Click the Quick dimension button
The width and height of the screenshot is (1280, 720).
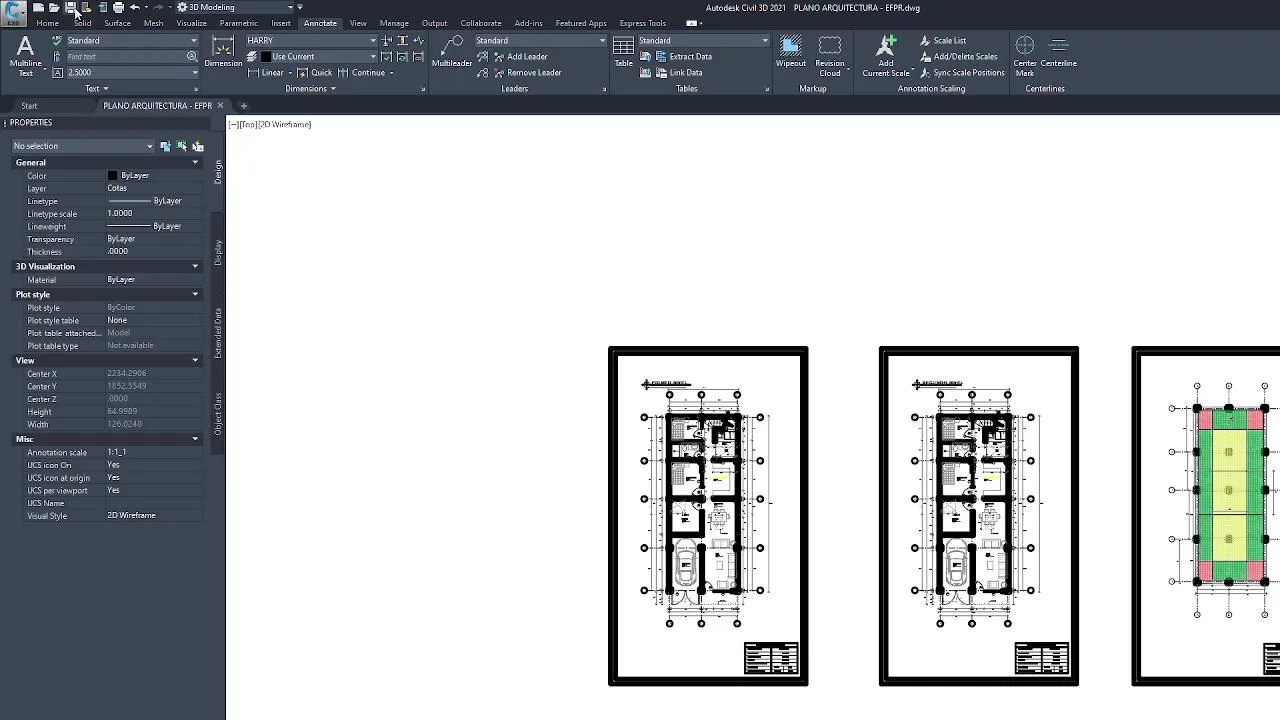coord(314,73)
